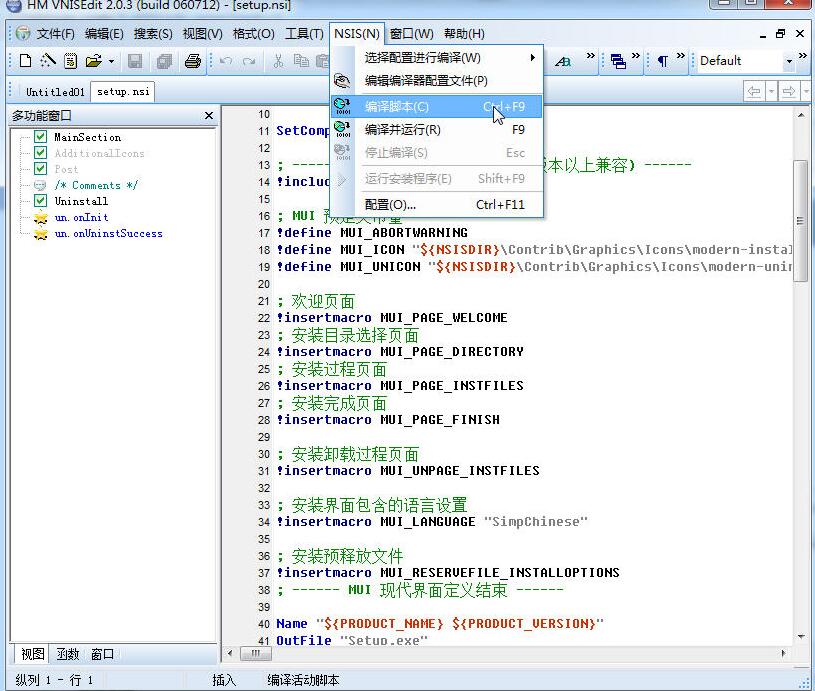The image size is (815, 691).
Task: Open the 格式(O) menu
Action: [253, 34]
